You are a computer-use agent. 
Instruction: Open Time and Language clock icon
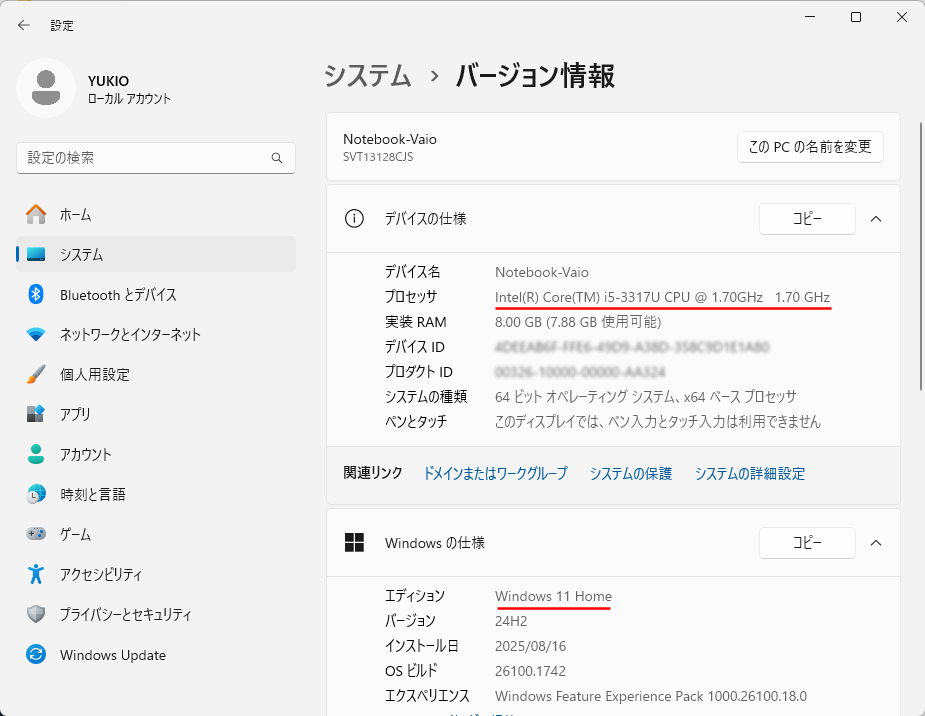pos(36,494)
